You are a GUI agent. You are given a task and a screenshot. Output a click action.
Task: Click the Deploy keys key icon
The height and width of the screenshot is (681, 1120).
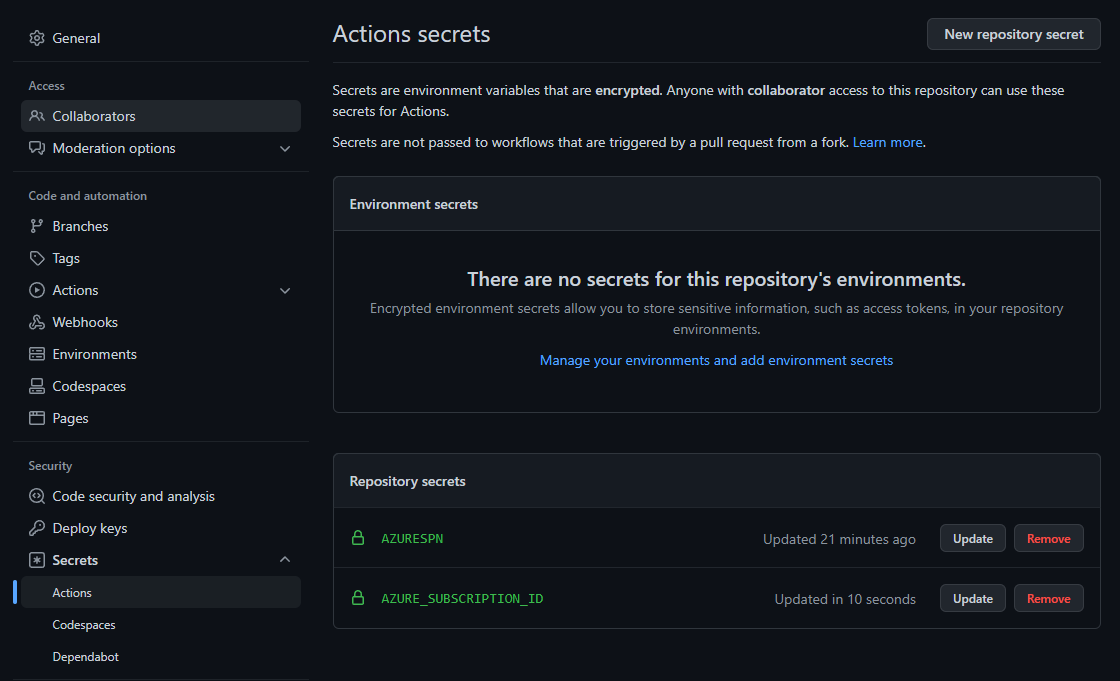pos(36,528)
